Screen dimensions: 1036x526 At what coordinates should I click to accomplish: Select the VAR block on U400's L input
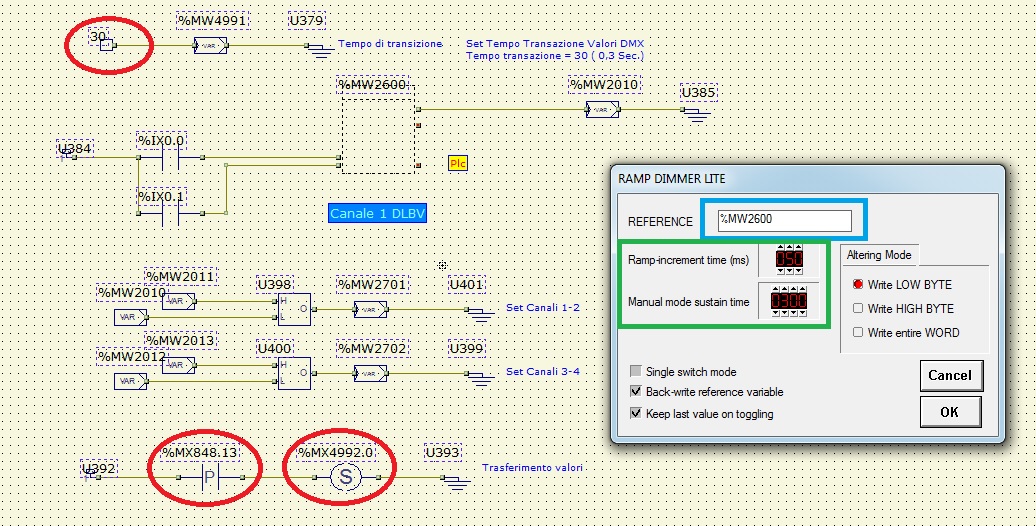pos(131,381)
